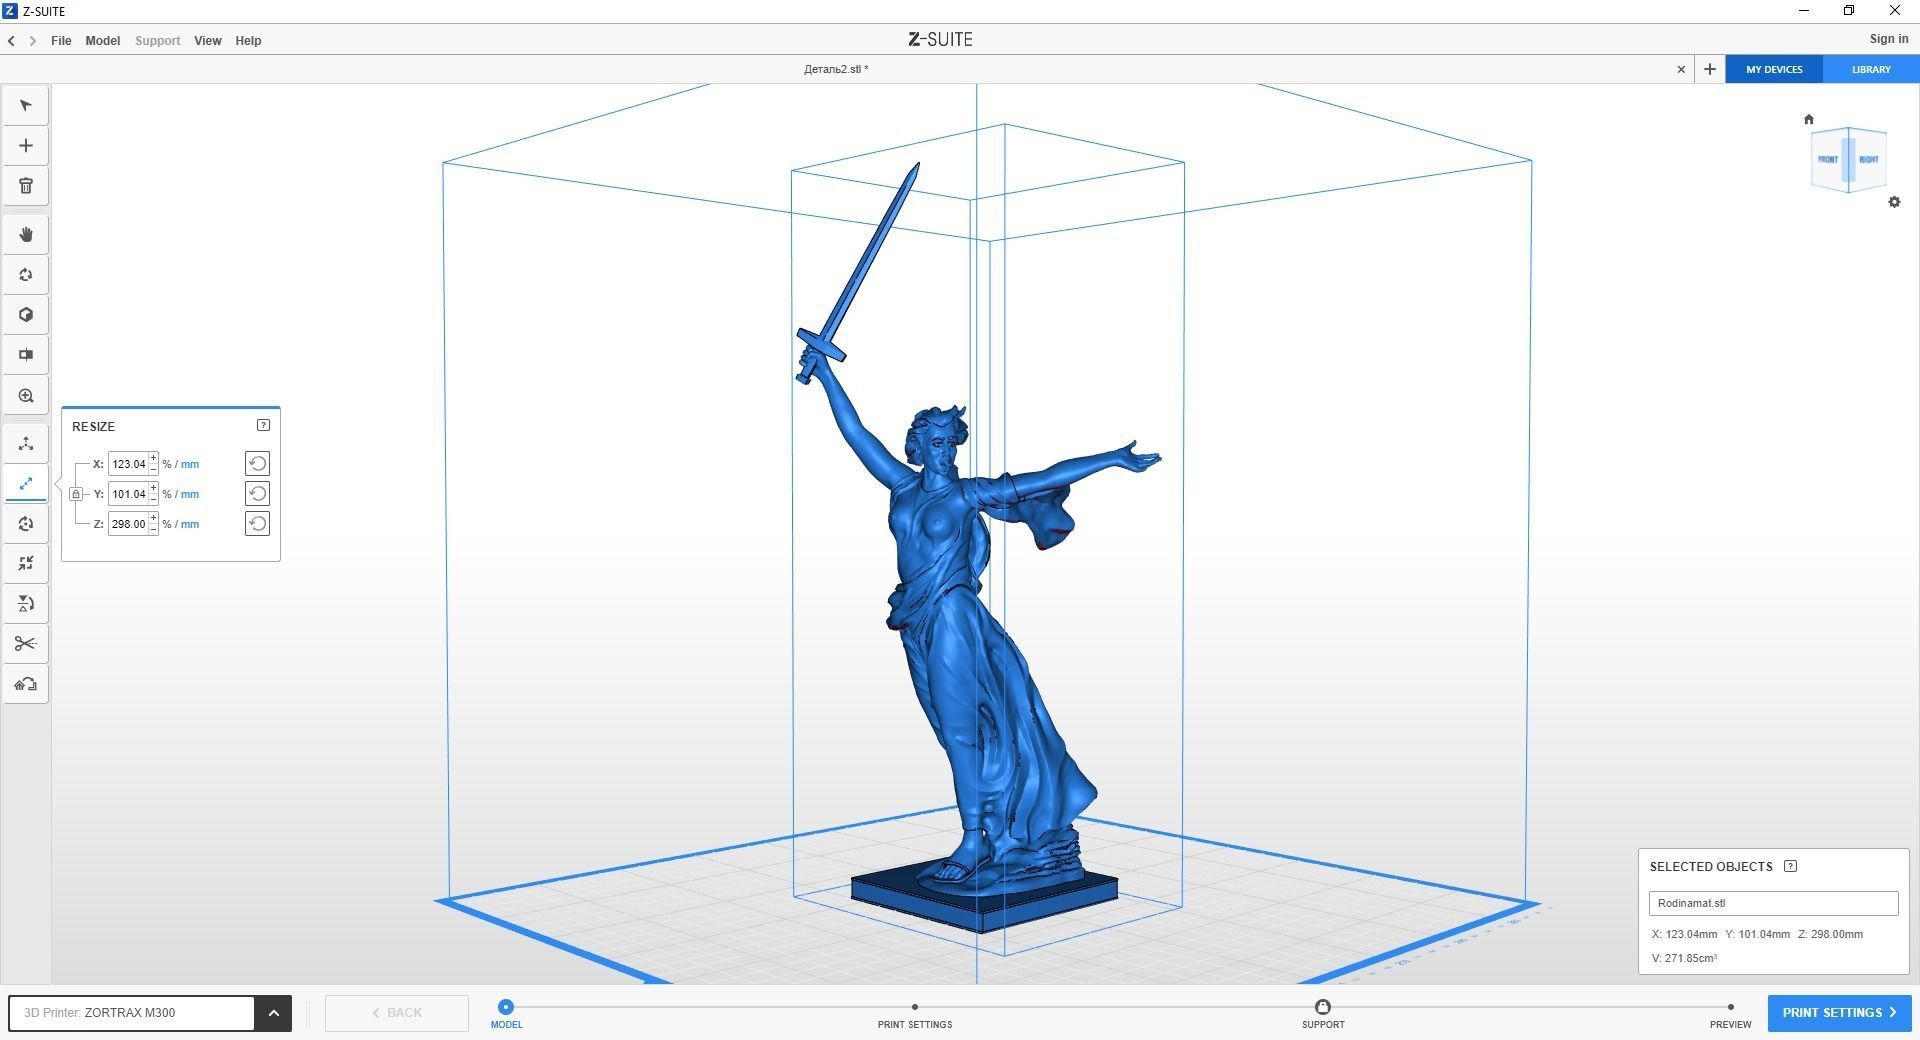Viewport: 1920px width, 1040px height.
Task: Go to the Model workflow step
Action: (x=506, y=1014)
